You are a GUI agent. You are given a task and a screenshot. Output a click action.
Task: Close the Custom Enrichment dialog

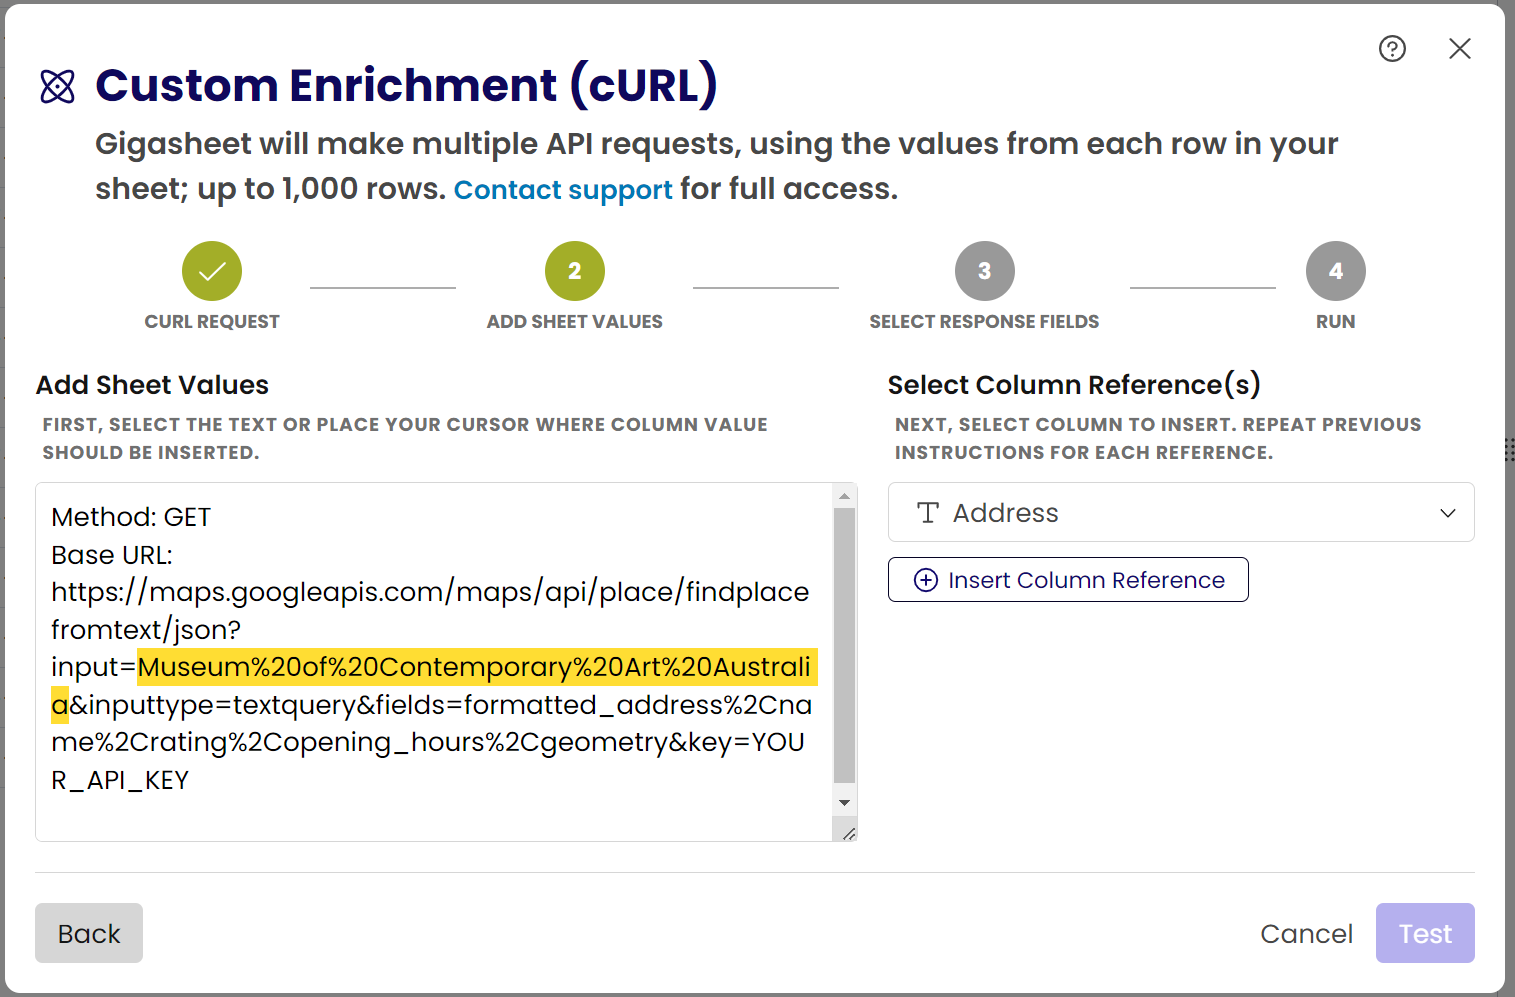point(1460,48)
